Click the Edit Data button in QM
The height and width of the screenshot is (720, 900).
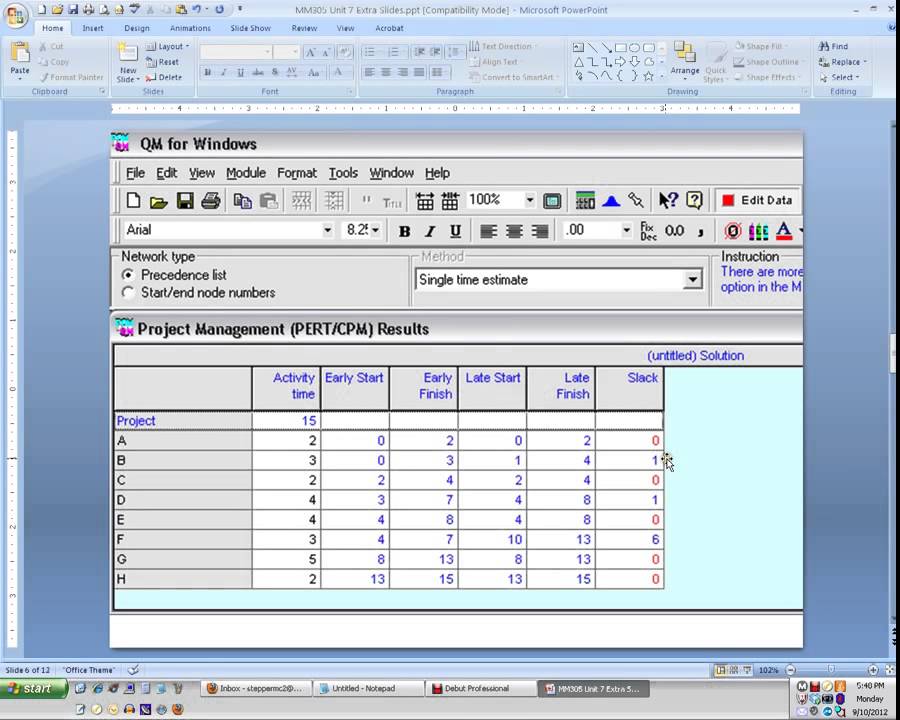click(x=757, y=200)
